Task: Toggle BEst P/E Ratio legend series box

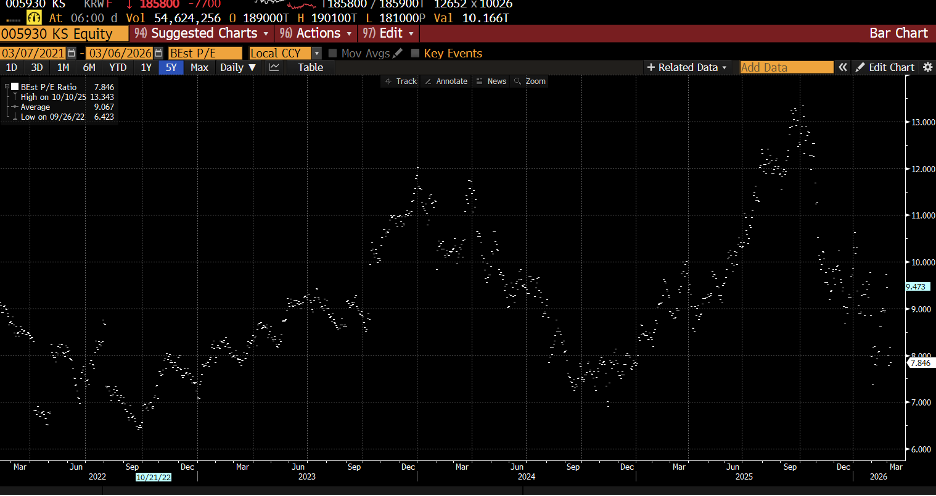Action: (14, 88)
